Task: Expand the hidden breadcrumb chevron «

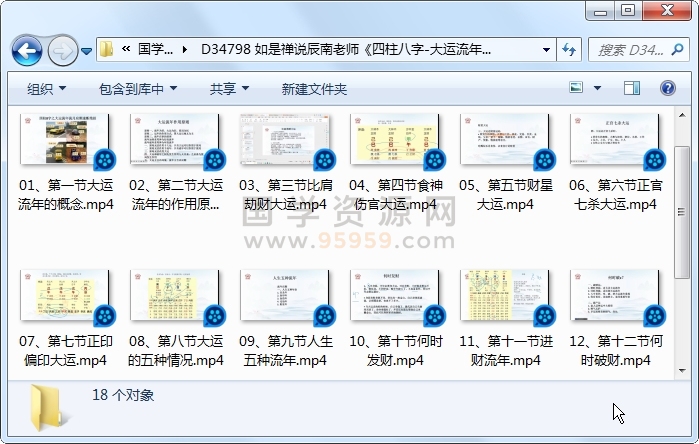Action: pos(126,49)
